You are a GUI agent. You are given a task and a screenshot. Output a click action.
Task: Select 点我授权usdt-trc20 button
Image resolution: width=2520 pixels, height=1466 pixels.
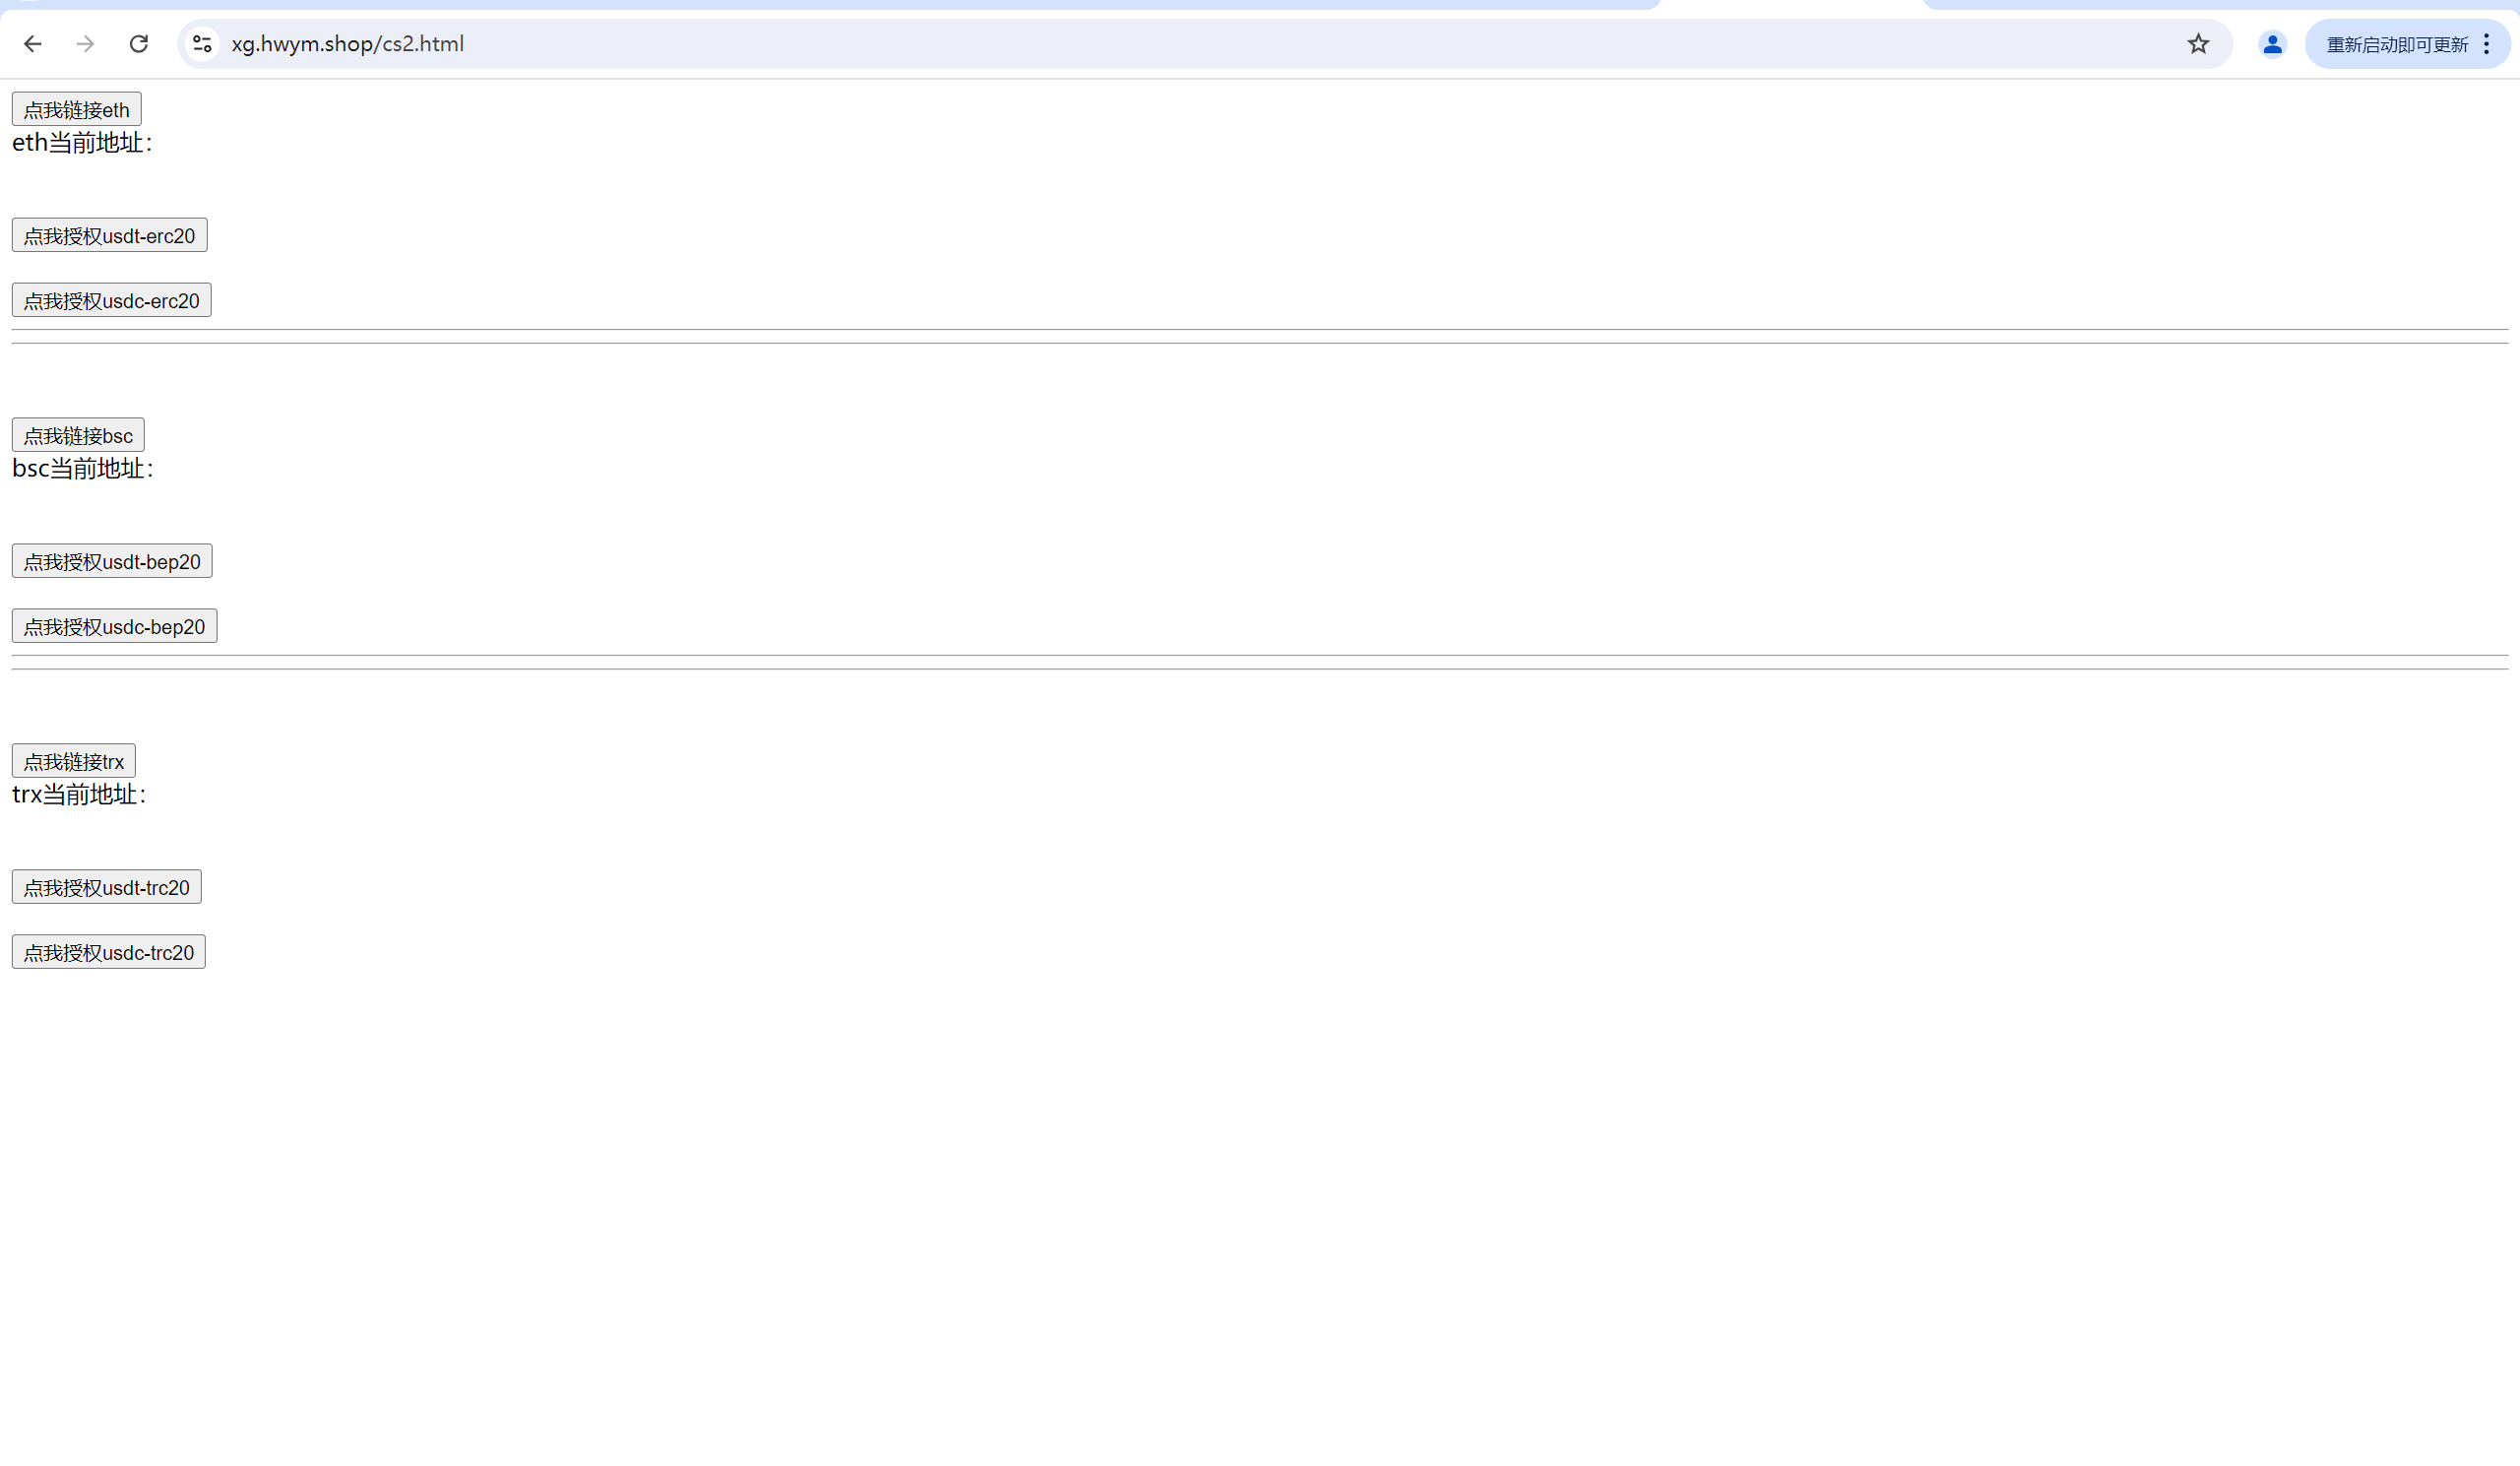(x=107, y=887)
